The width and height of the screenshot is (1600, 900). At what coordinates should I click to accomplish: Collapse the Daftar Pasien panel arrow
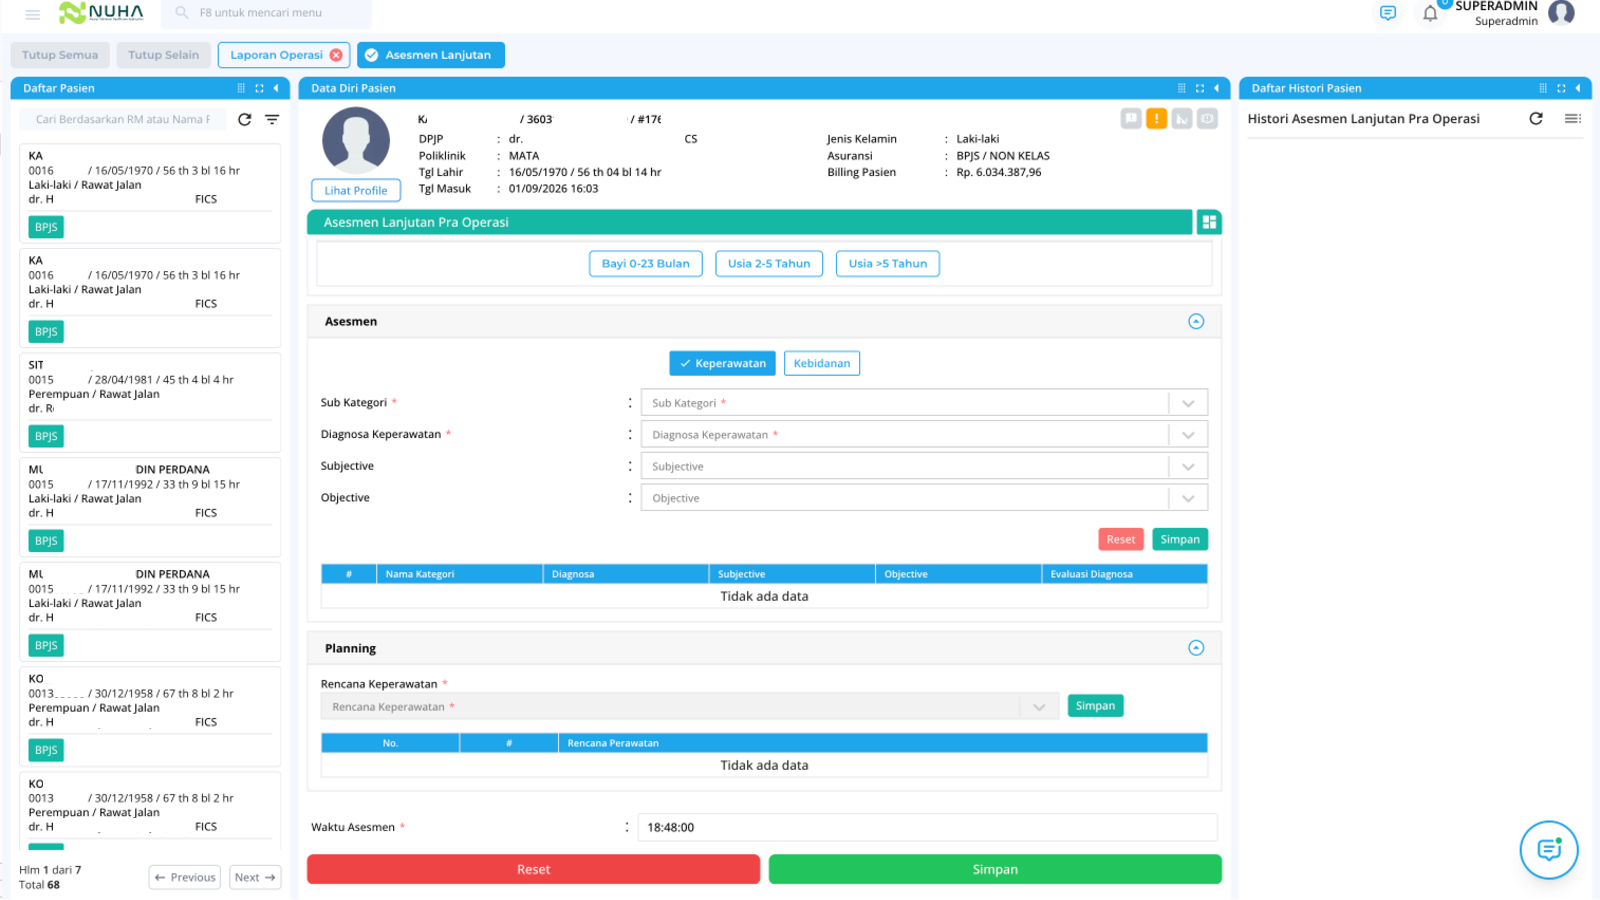(x=276, y=88)
